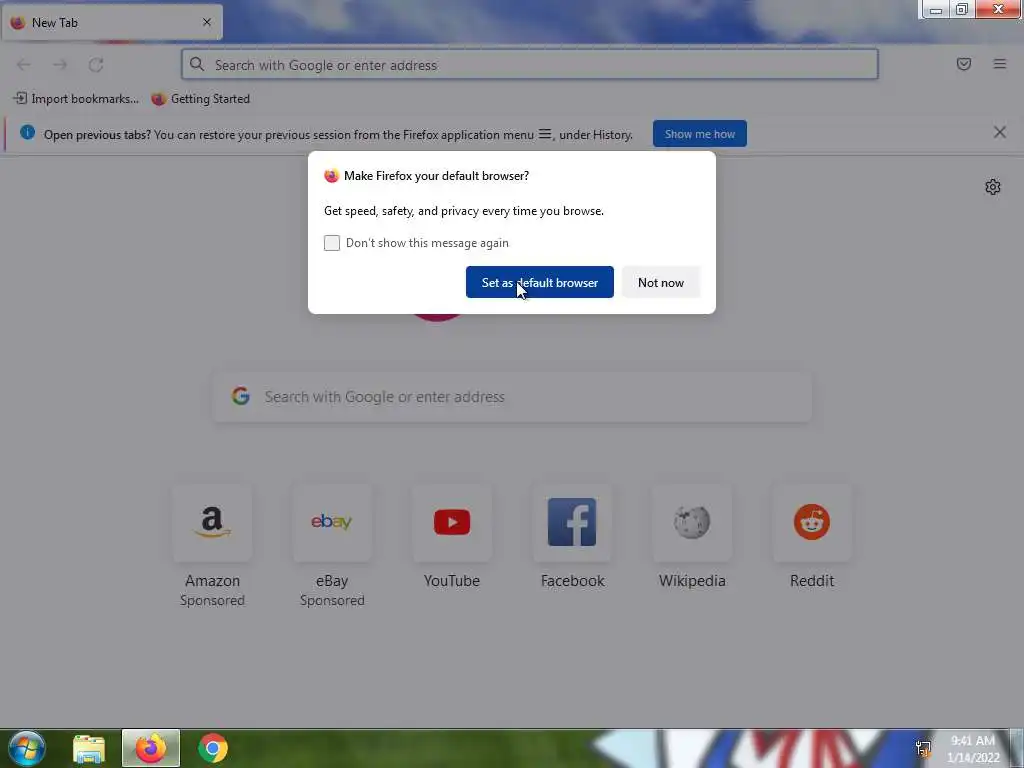
Task: Open the Pocket save icon in the toolbar
Action: (963, 64)
